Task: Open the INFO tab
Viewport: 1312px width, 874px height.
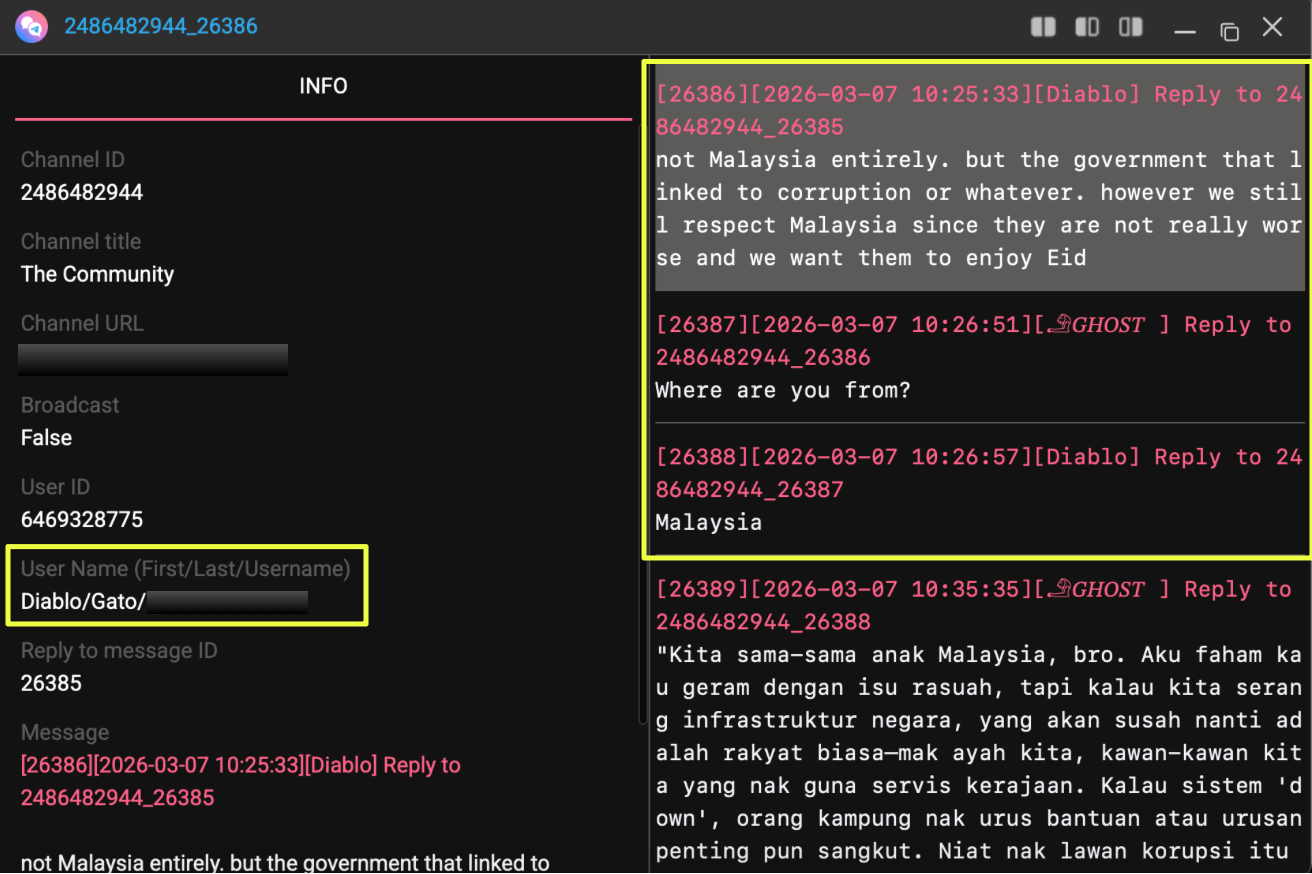Action: [x=323, y=87]
